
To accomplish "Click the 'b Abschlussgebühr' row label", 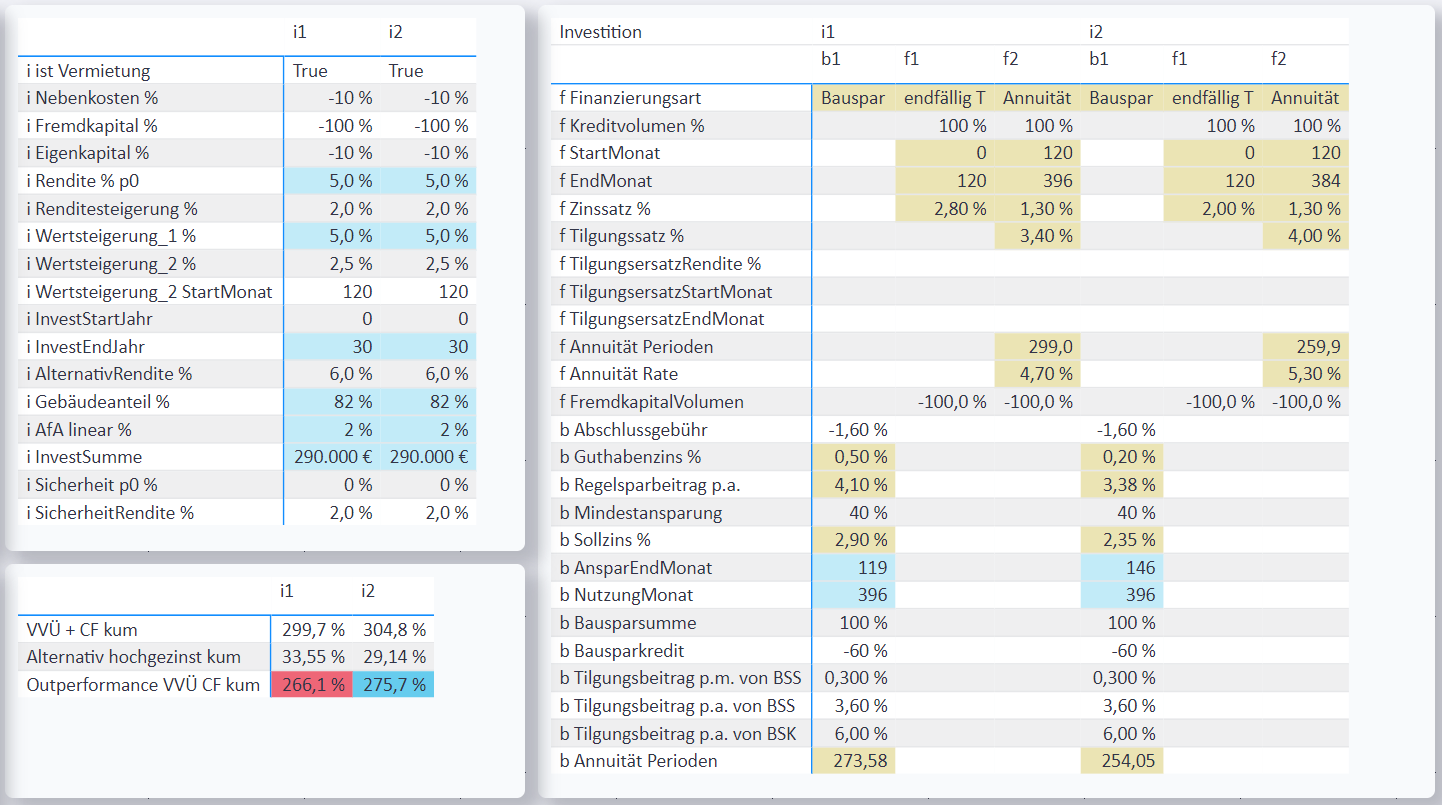I will [634, 430].
